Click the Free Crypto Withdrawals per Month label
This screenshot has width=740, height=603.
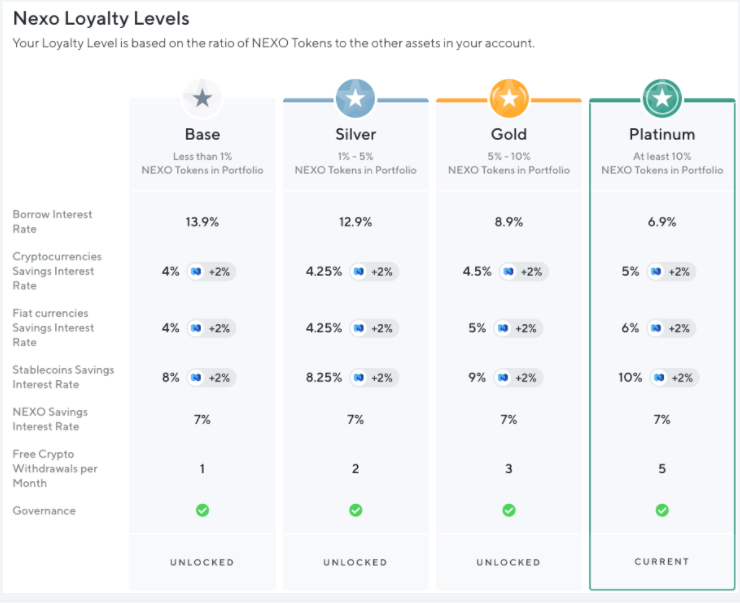tap(55, 469)
